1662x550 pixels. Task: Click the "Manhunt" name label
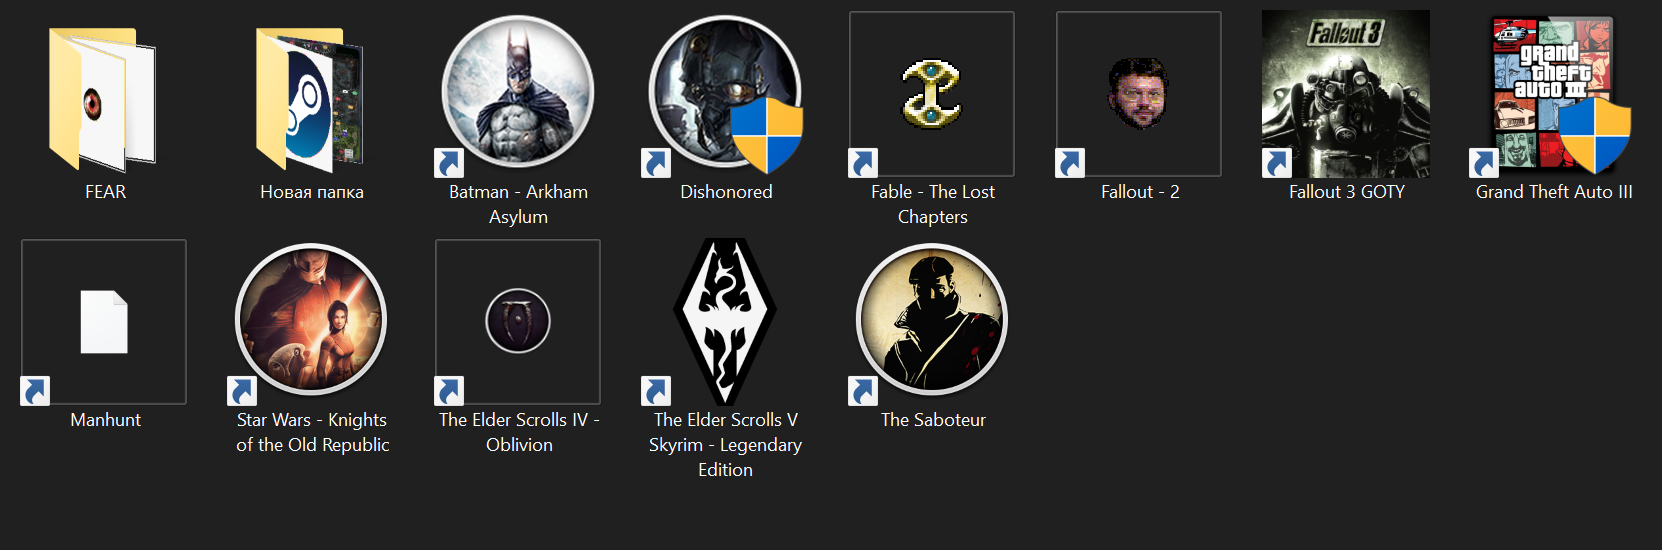pyautogui.click(x=105, y=420)
